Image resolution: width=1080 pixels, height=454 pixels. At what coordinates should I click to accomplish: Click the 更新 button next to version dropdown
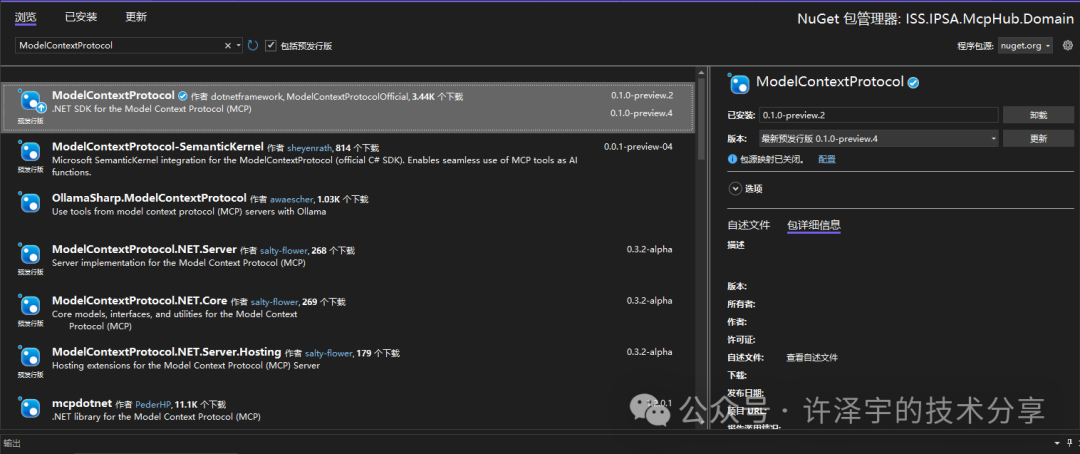(x=1038, y=138)
